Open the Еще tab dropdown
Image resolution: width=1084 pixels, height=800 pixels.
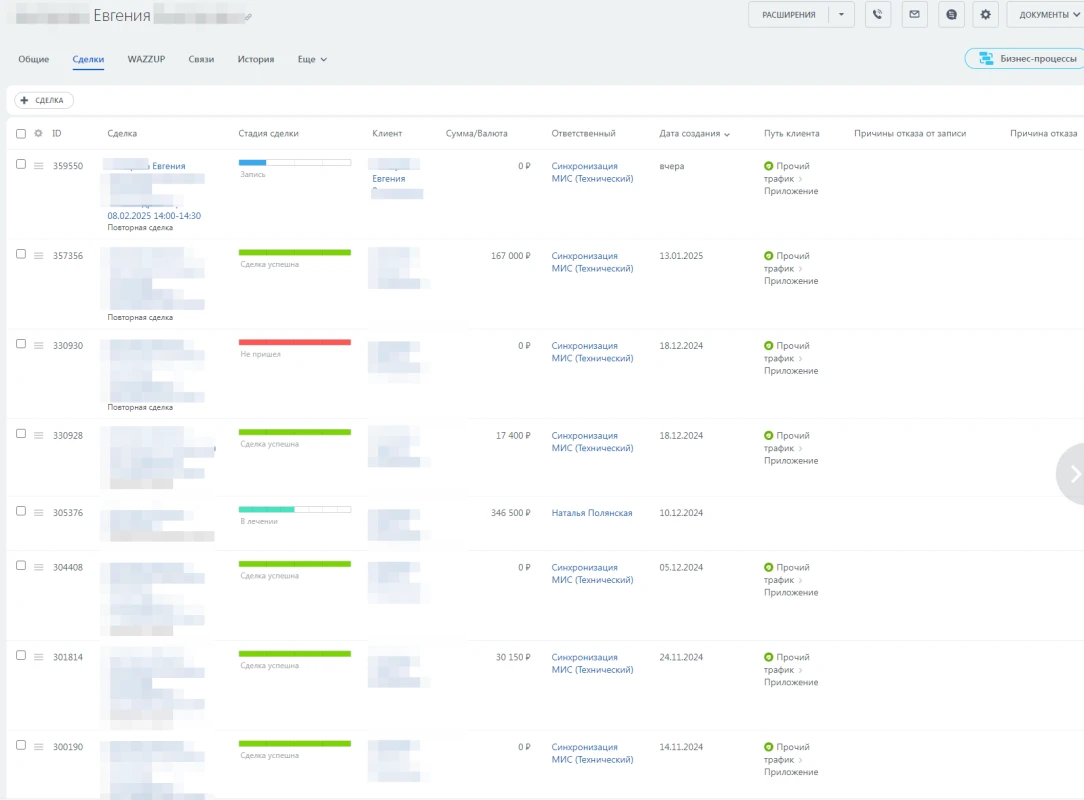pyautogui.click(x=312, y=59)
